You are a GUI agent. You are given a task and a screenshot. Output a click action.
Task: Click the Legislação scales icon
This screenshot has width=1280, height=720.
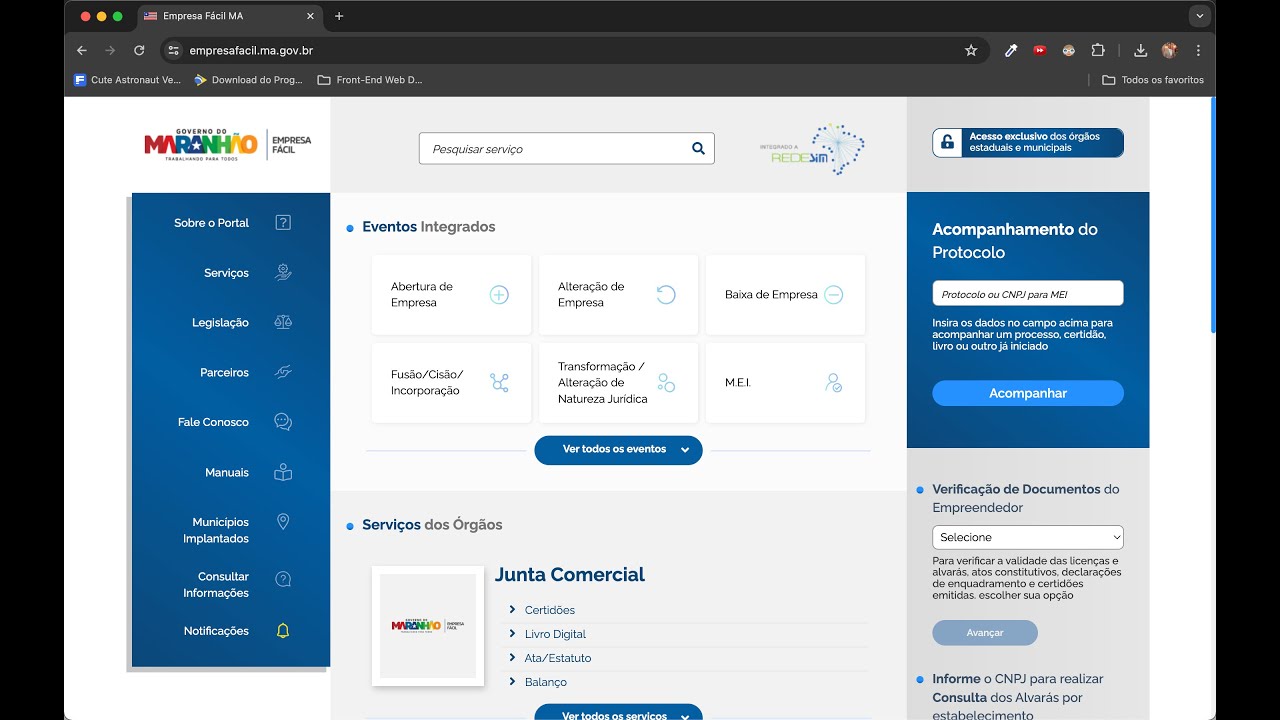[283, 322]
